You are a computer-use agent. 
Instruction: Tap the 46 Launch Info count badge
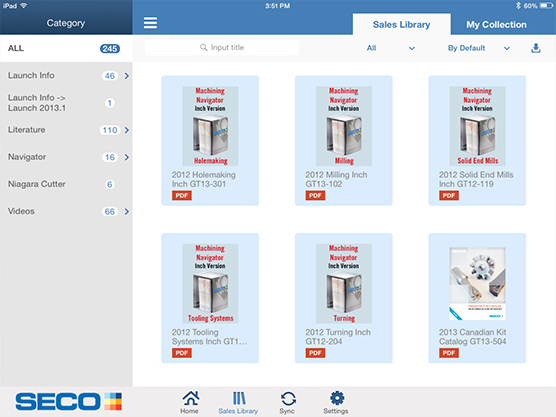click(110, 76)
